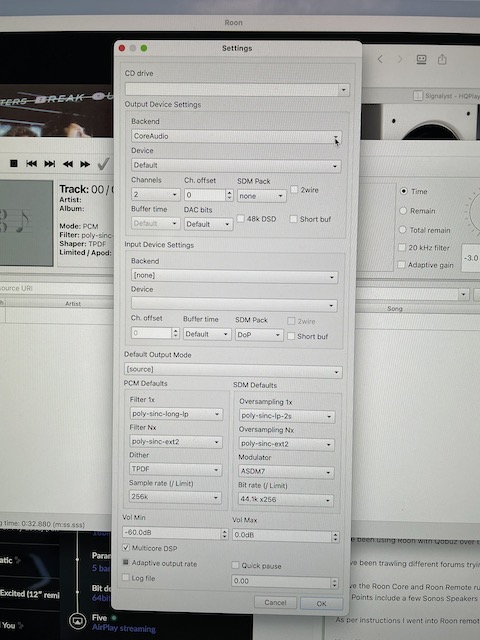480x640 pixels.
Task: Click the Source URI field in HQPlayer
Action: [x=56, y=288]
